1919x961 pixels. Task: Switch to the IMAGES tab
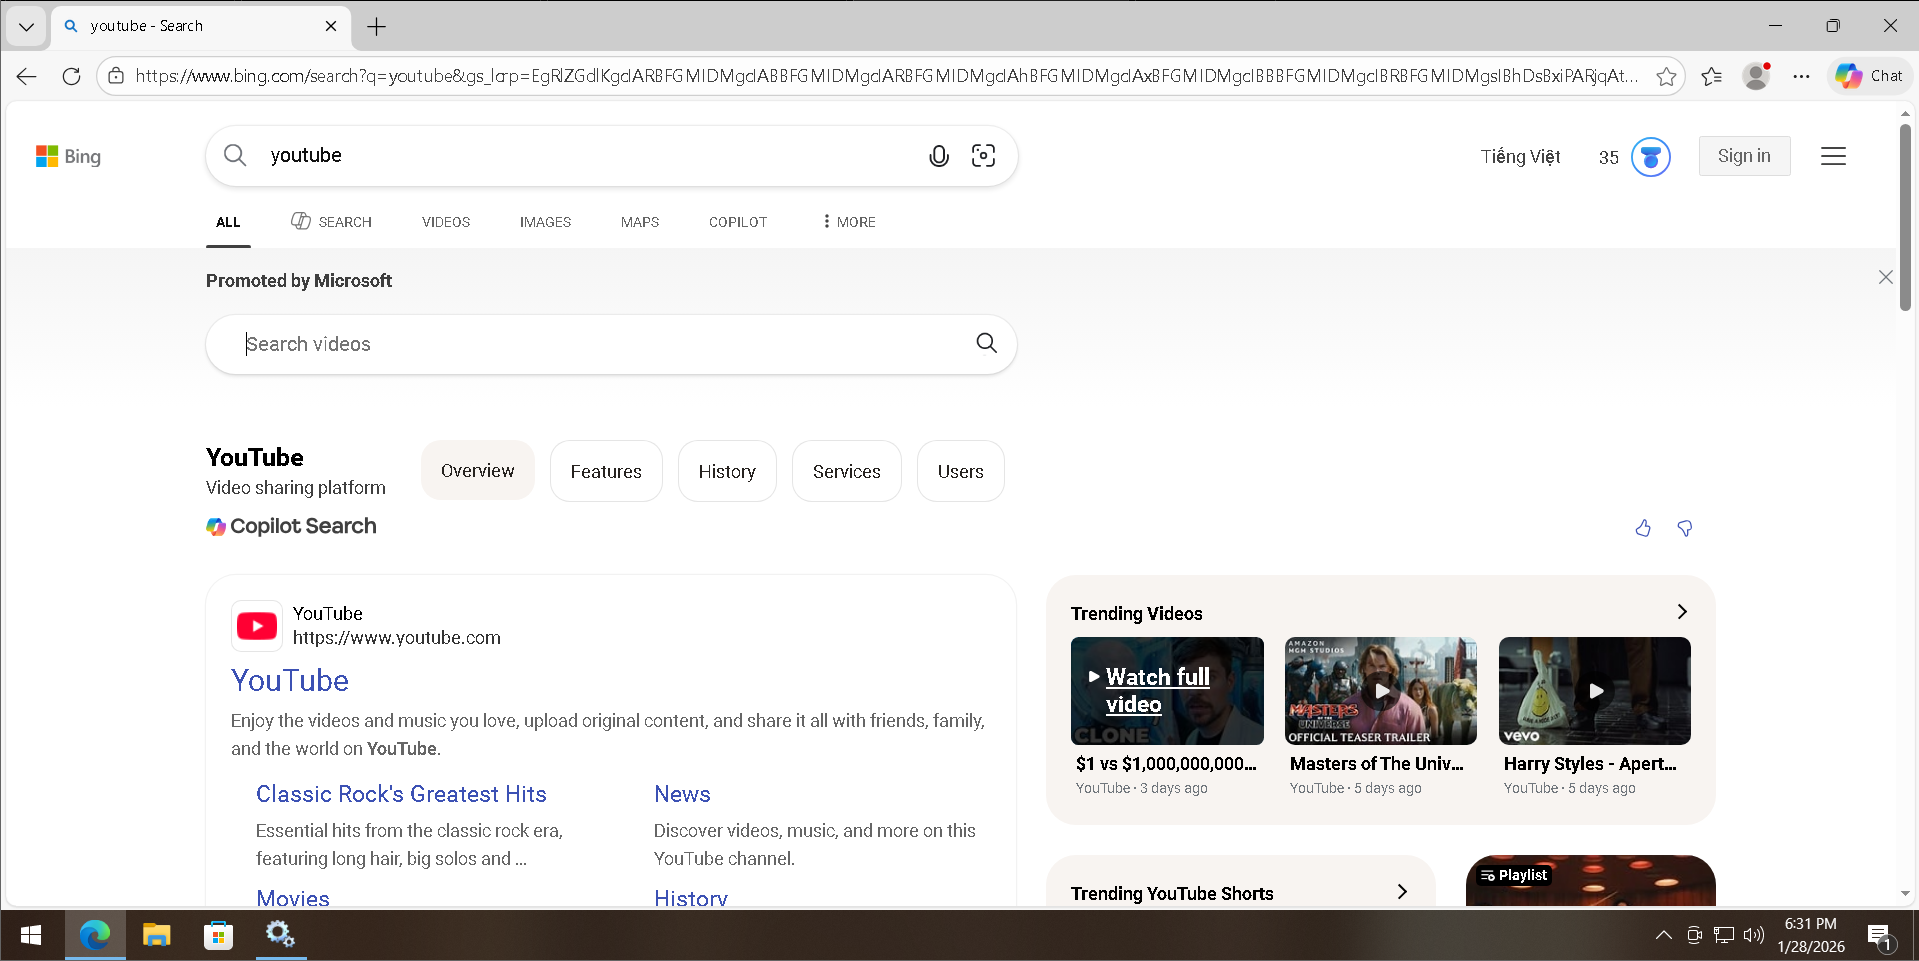click(545, 222)
